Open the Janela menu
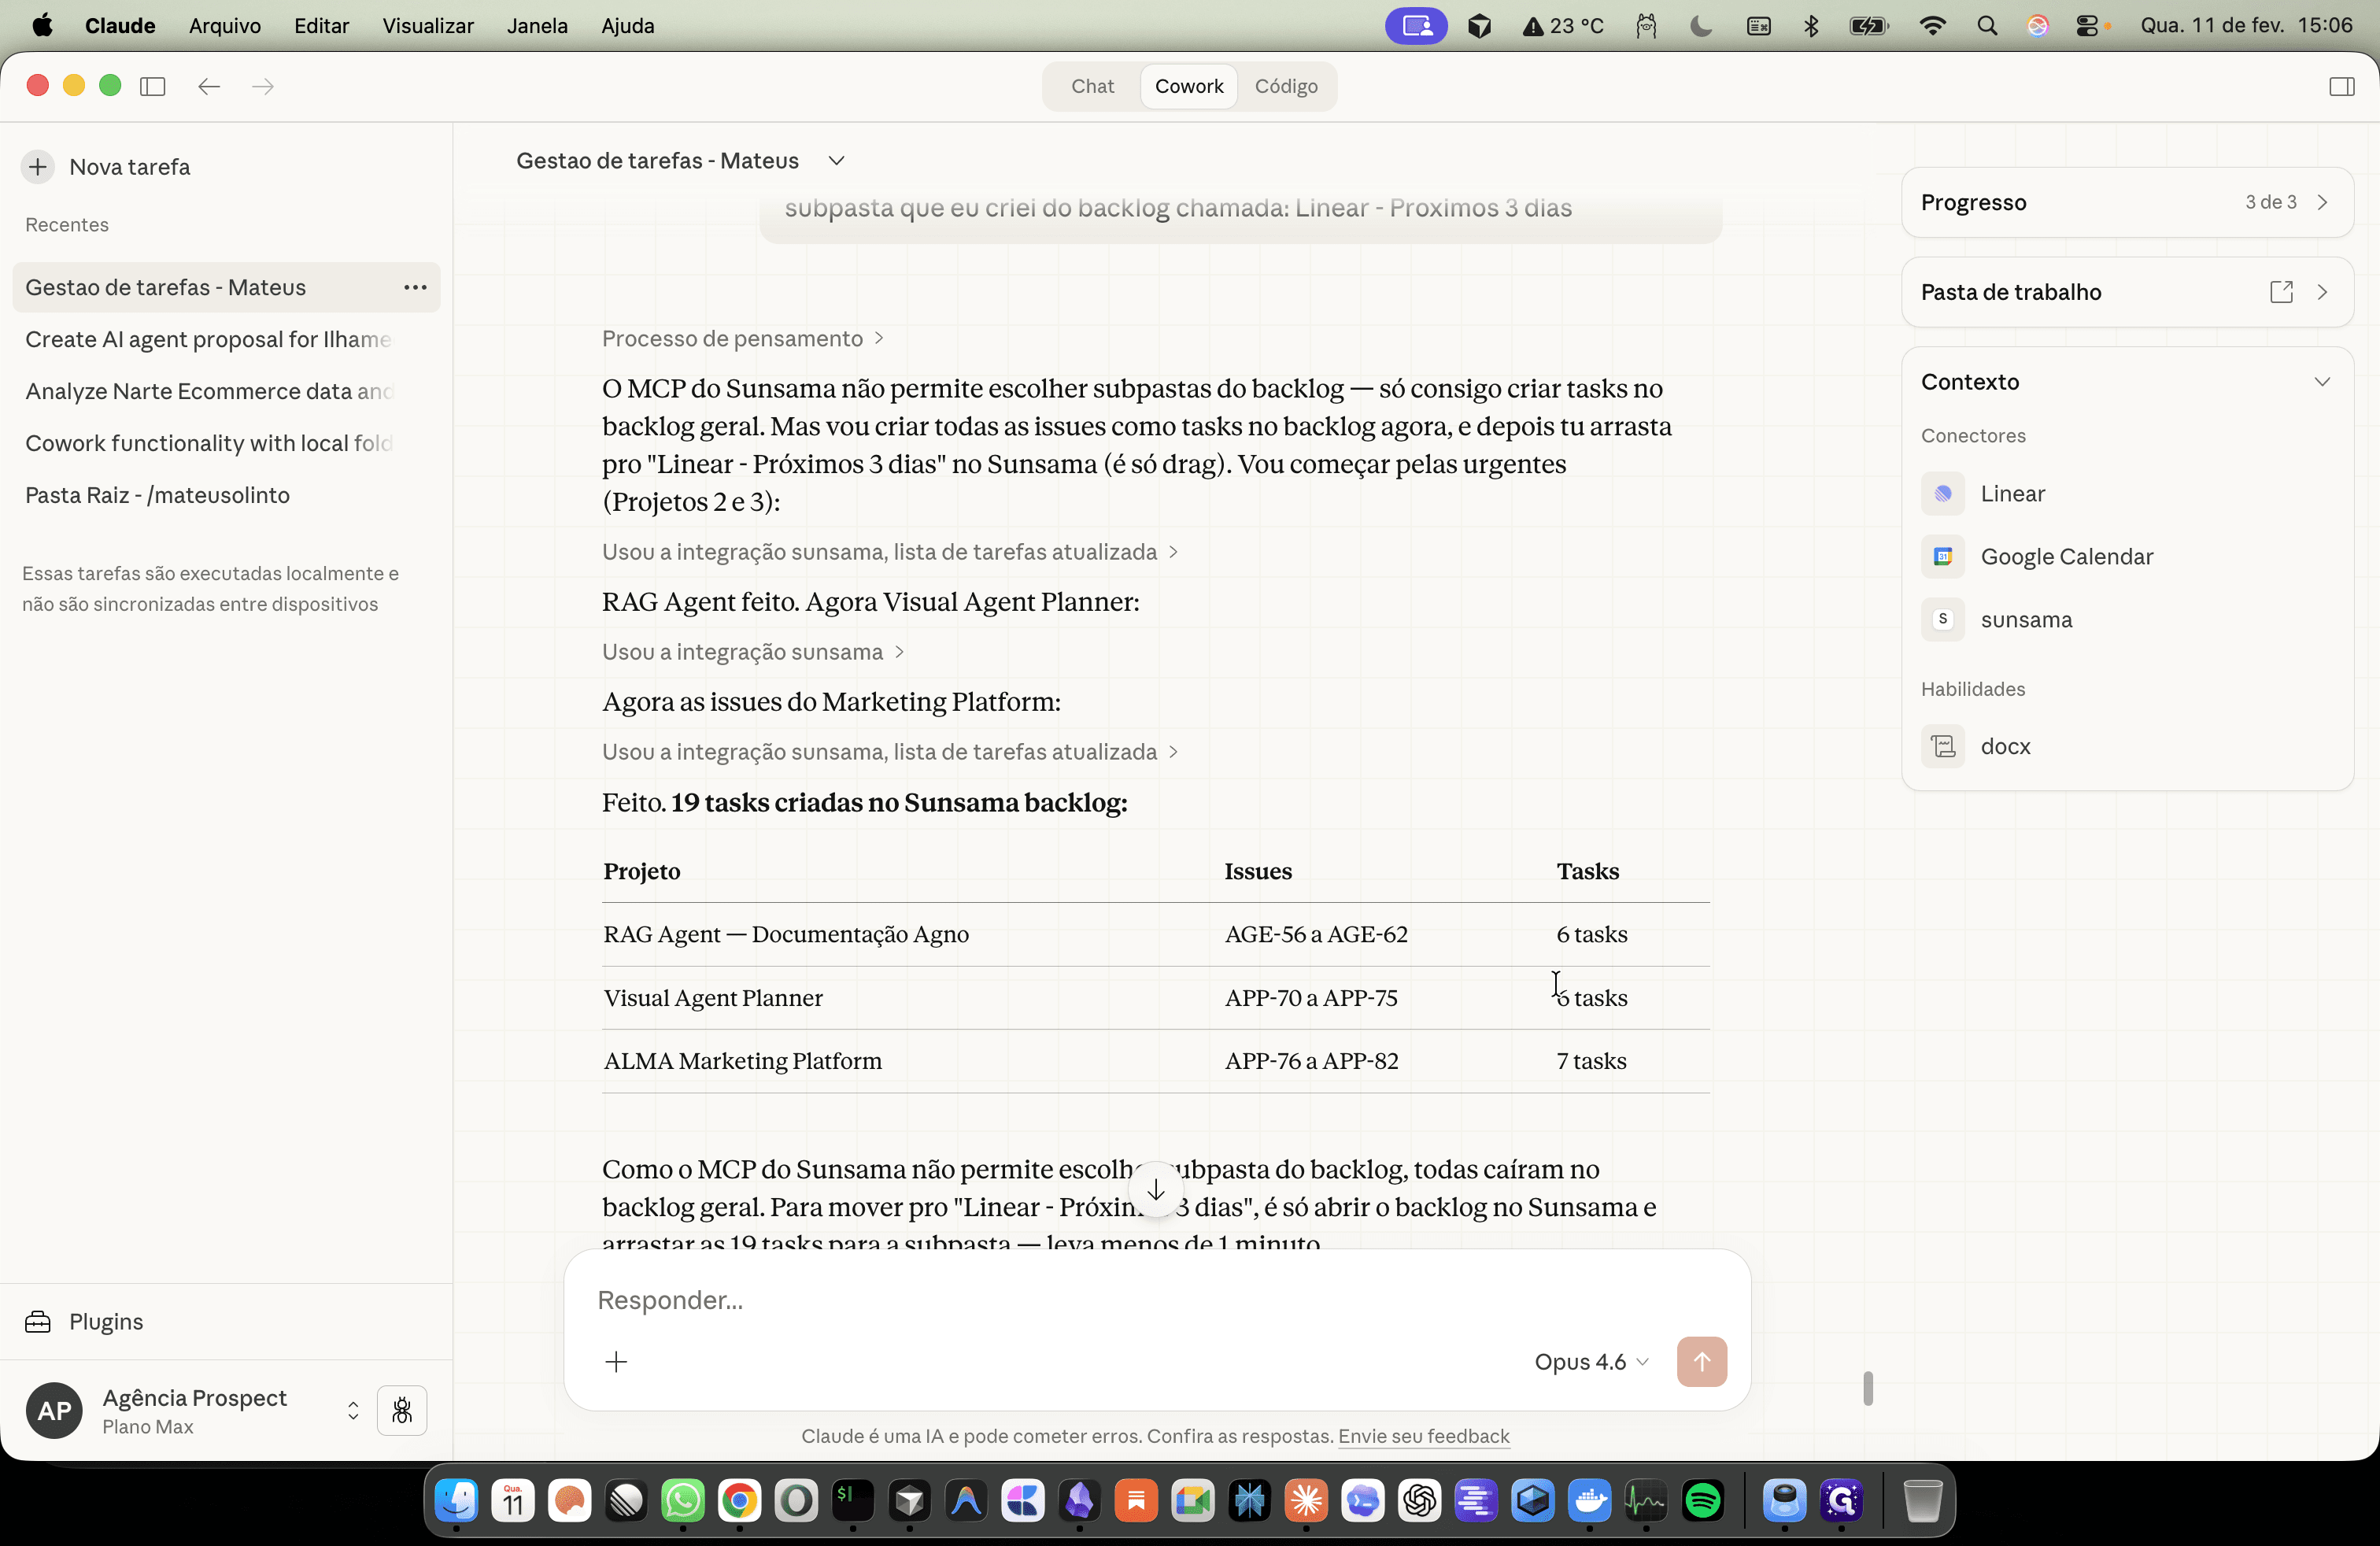The width and height of the screenshot is (2380, 1546). coord(537,26)
